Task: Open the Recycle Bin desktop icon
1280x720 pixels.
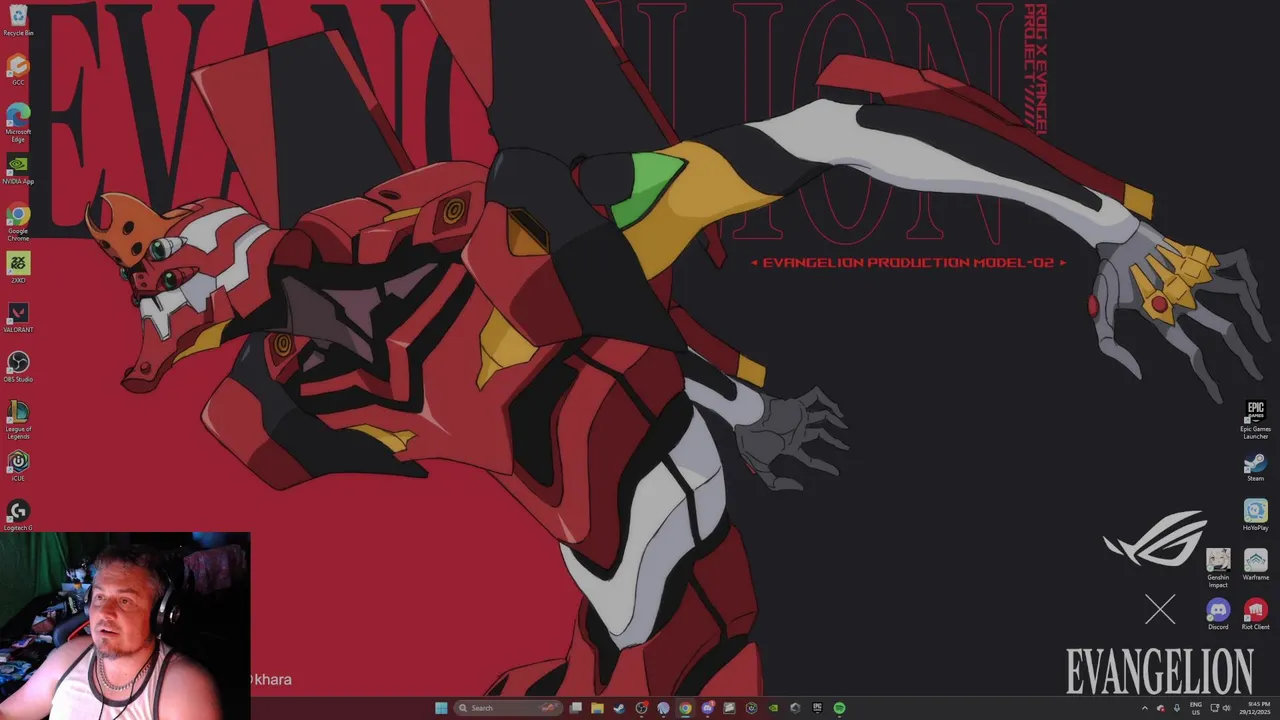Action: tap(18, 22)
